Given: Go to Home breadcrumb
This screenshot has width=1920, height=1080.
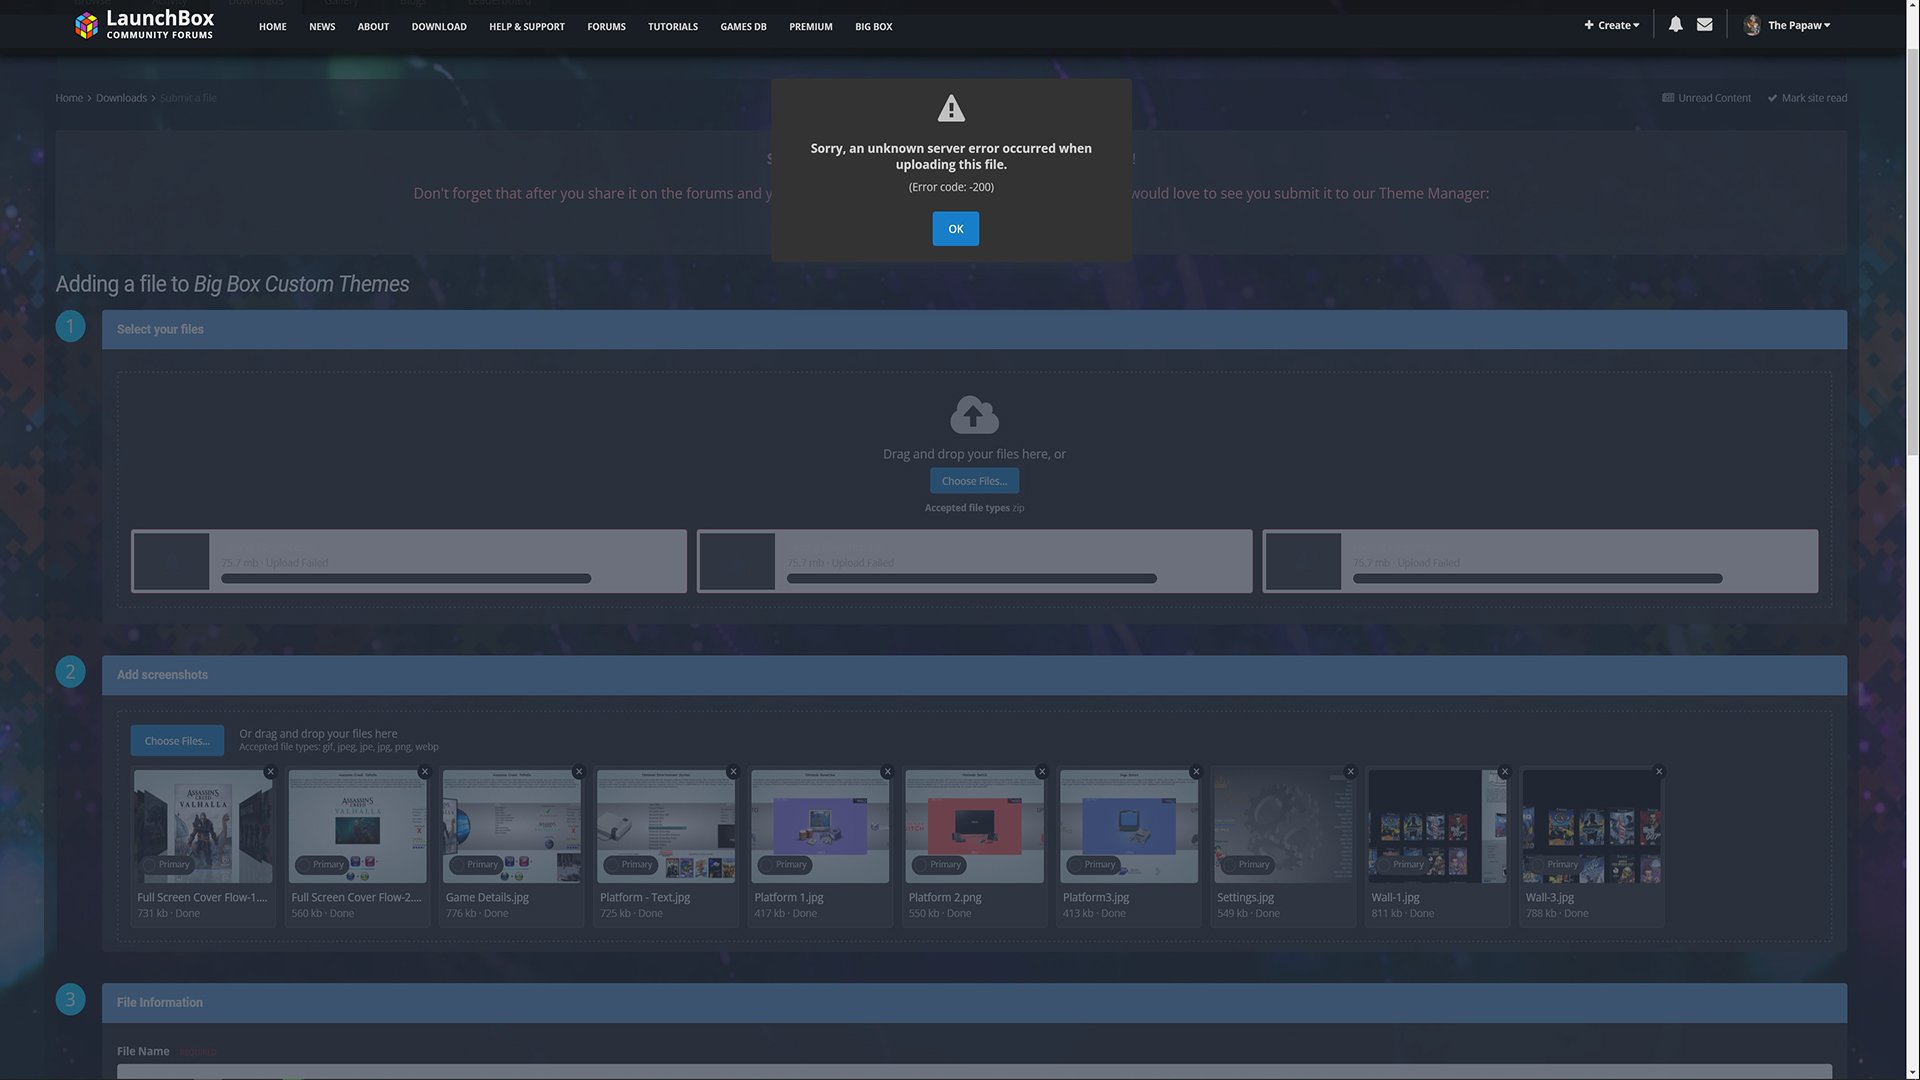Looking at the screenshot, I should pyautogui.click(x=69, y=98).
